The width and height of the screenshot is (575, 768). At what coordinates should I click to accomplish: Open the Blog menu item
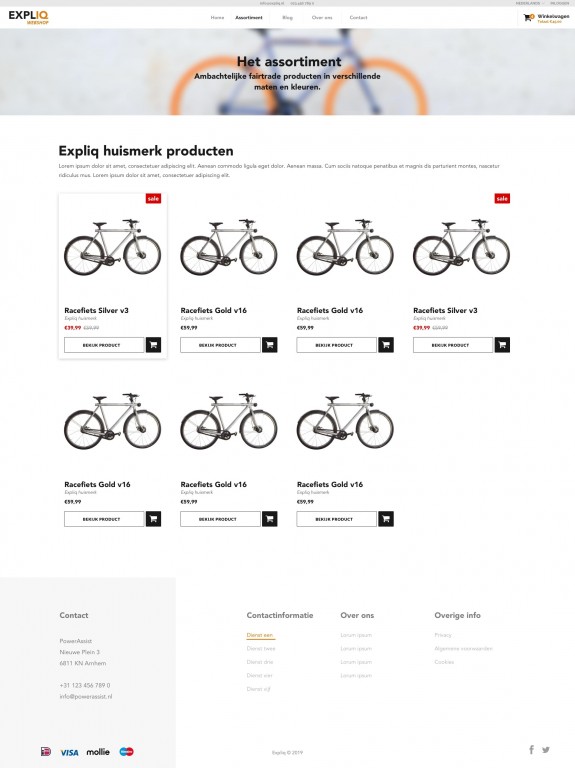tap(288, 18)
